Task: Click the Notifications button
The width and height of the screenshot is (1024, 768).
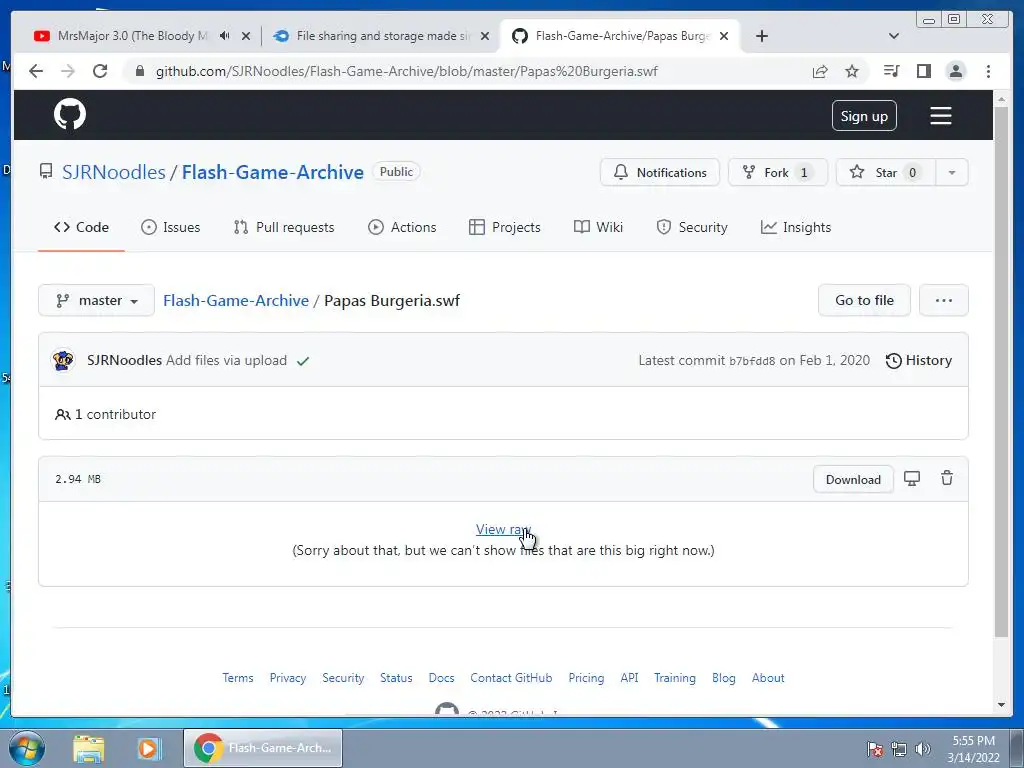Action: point(660,172)
